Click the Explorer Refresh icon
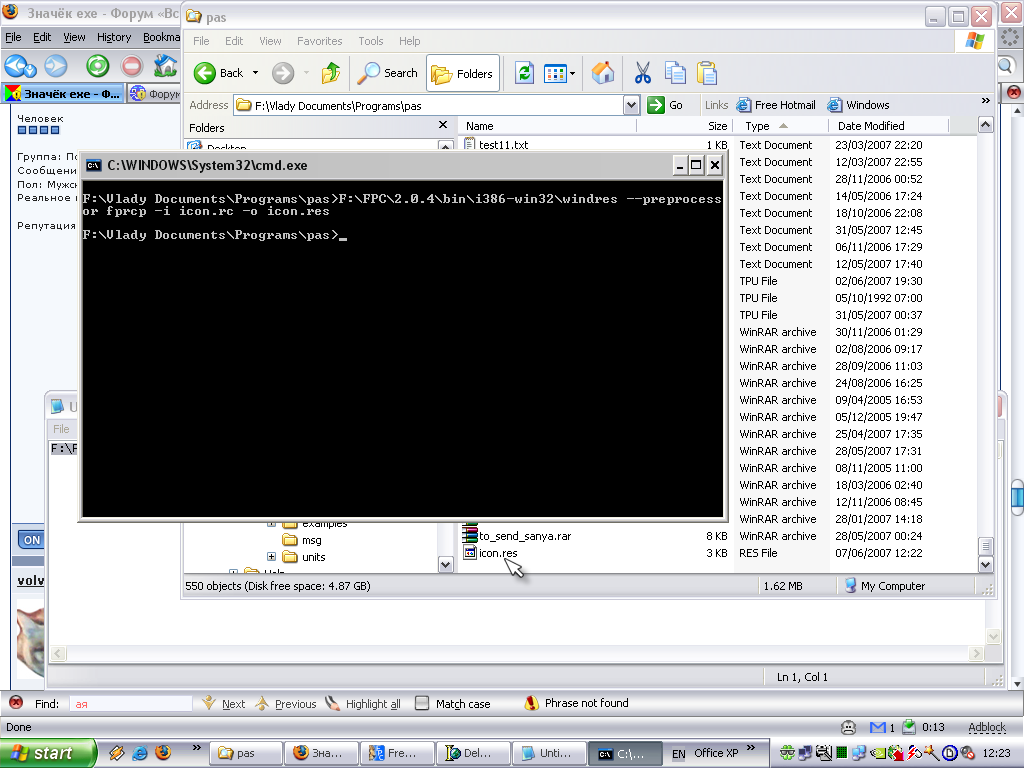This screenshot has width=1024, height=768. click(524, 73)
